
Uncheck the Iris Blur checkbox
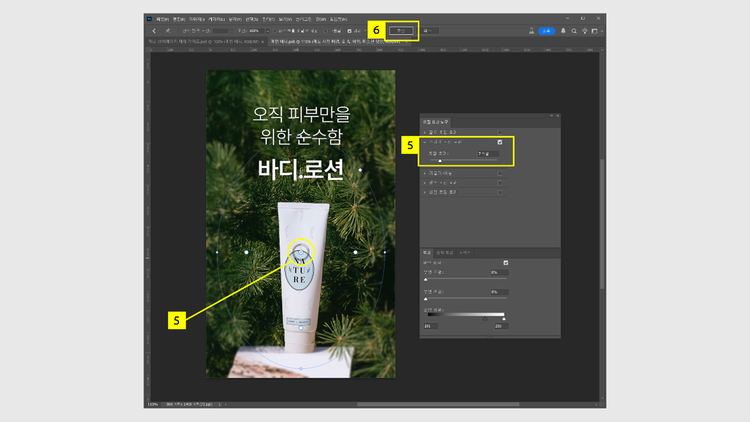[x=500, y=142]
